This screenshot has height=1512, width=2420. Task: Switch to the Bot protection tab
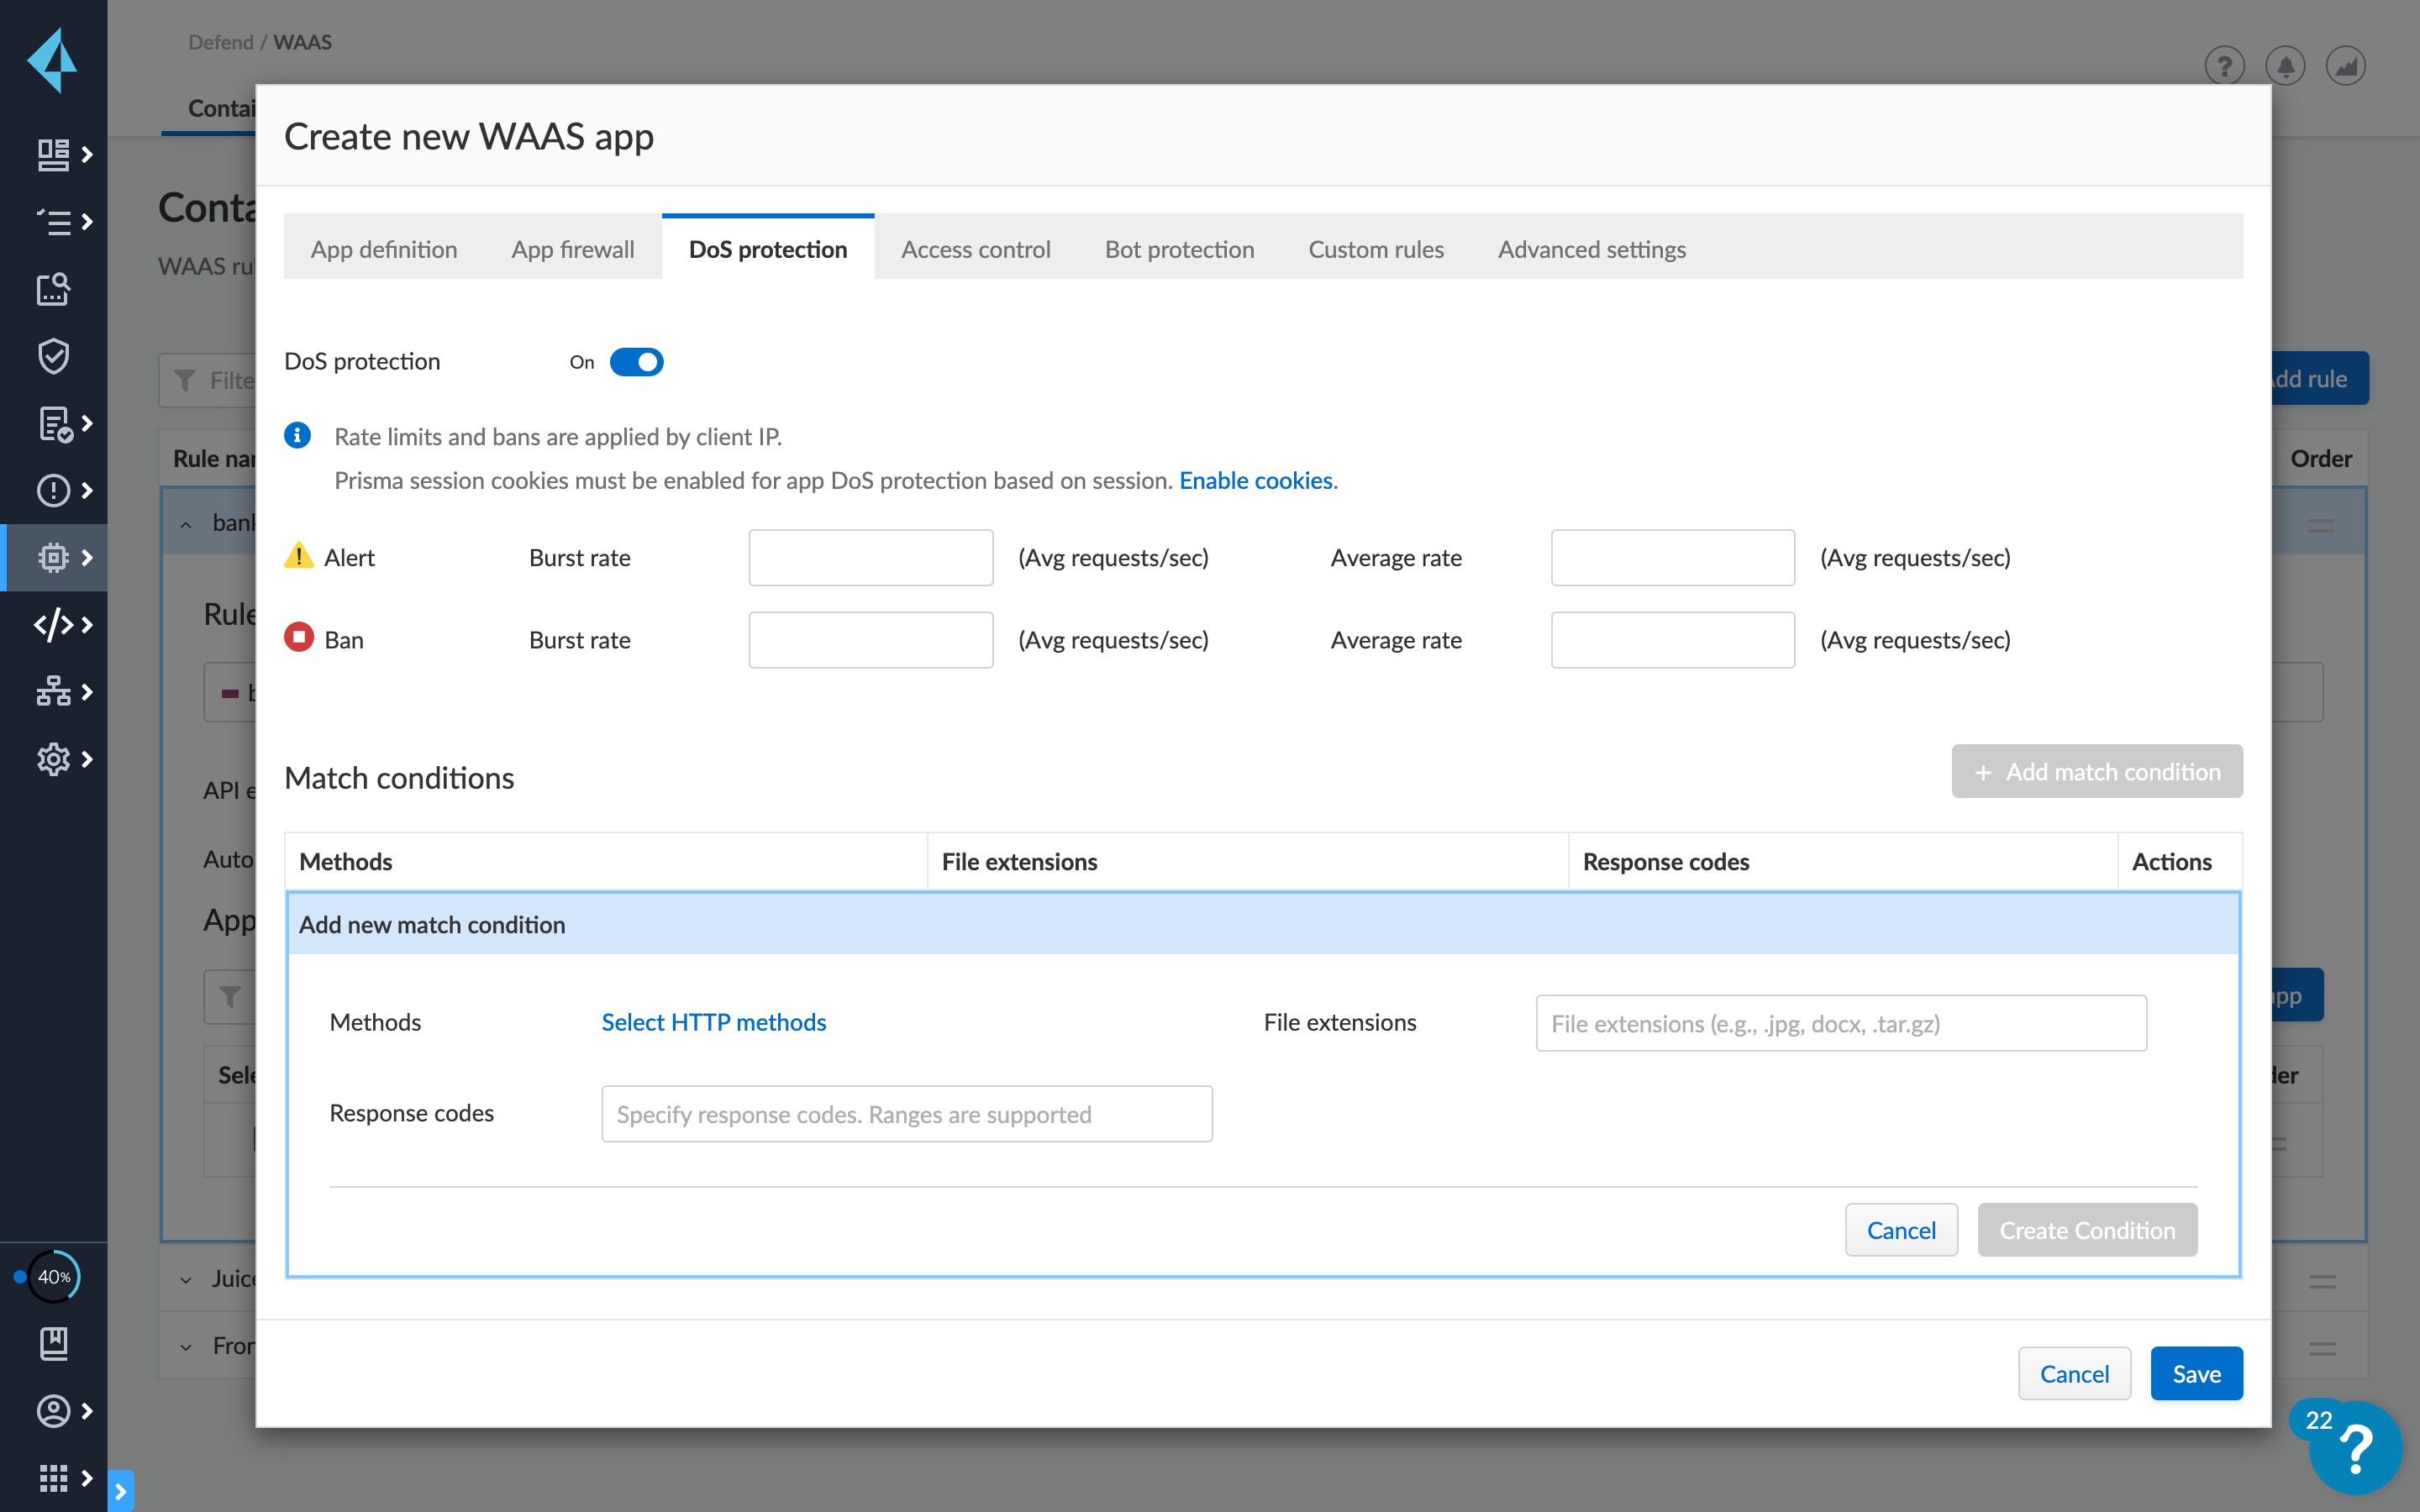1179,249
